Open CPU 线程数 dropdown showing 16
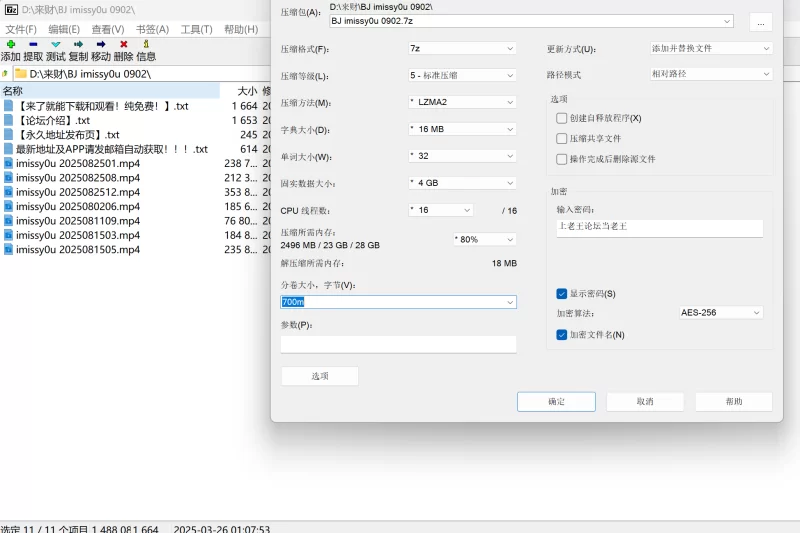This screenshot has width=800, height=533. coord(440,210)
